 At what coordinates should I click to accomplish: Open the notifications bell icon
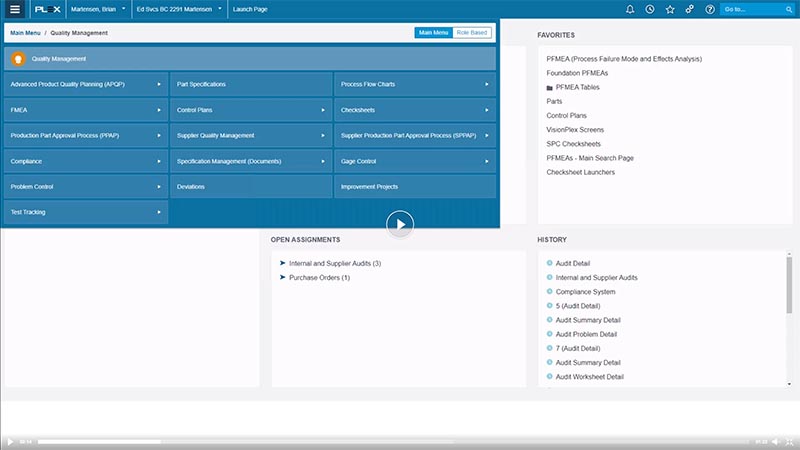pos(630,9)
